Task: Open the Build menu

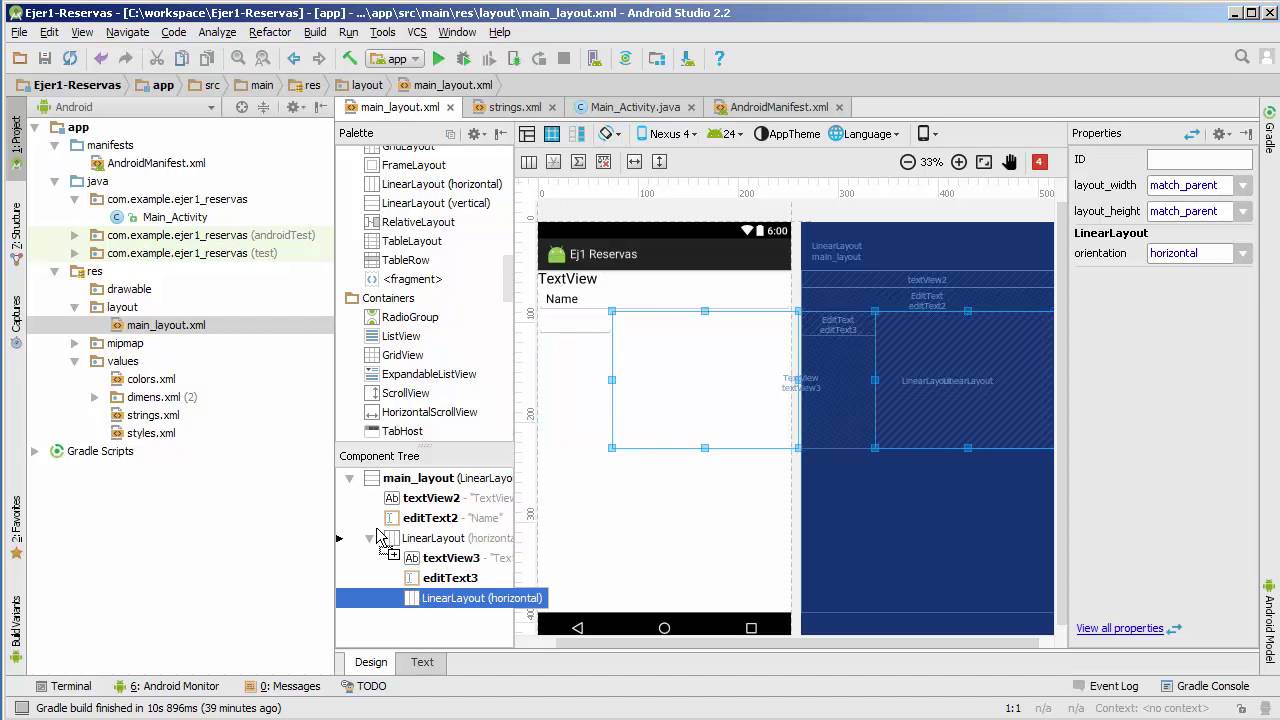Action: pyautogui.click(x=315, y=32)
